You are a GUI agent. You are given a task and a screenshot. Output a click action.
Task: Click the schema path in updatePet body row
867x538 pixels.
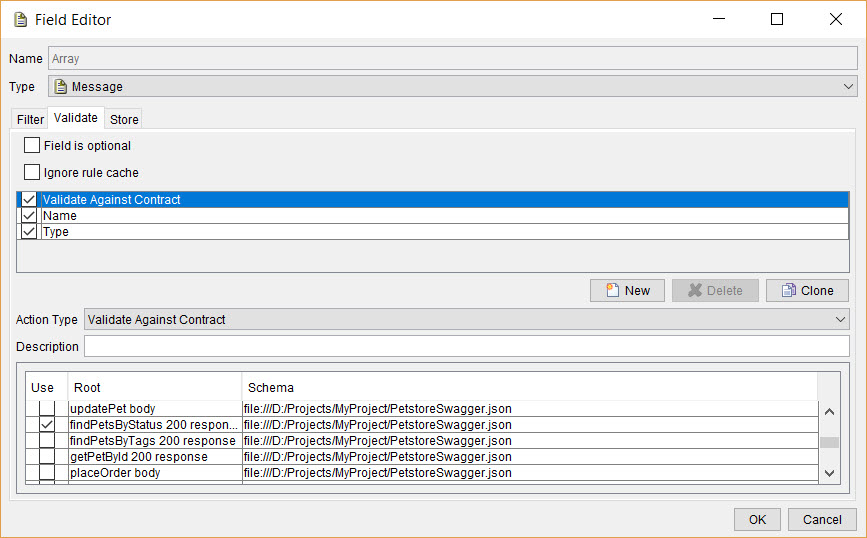[x=378, y=409]
